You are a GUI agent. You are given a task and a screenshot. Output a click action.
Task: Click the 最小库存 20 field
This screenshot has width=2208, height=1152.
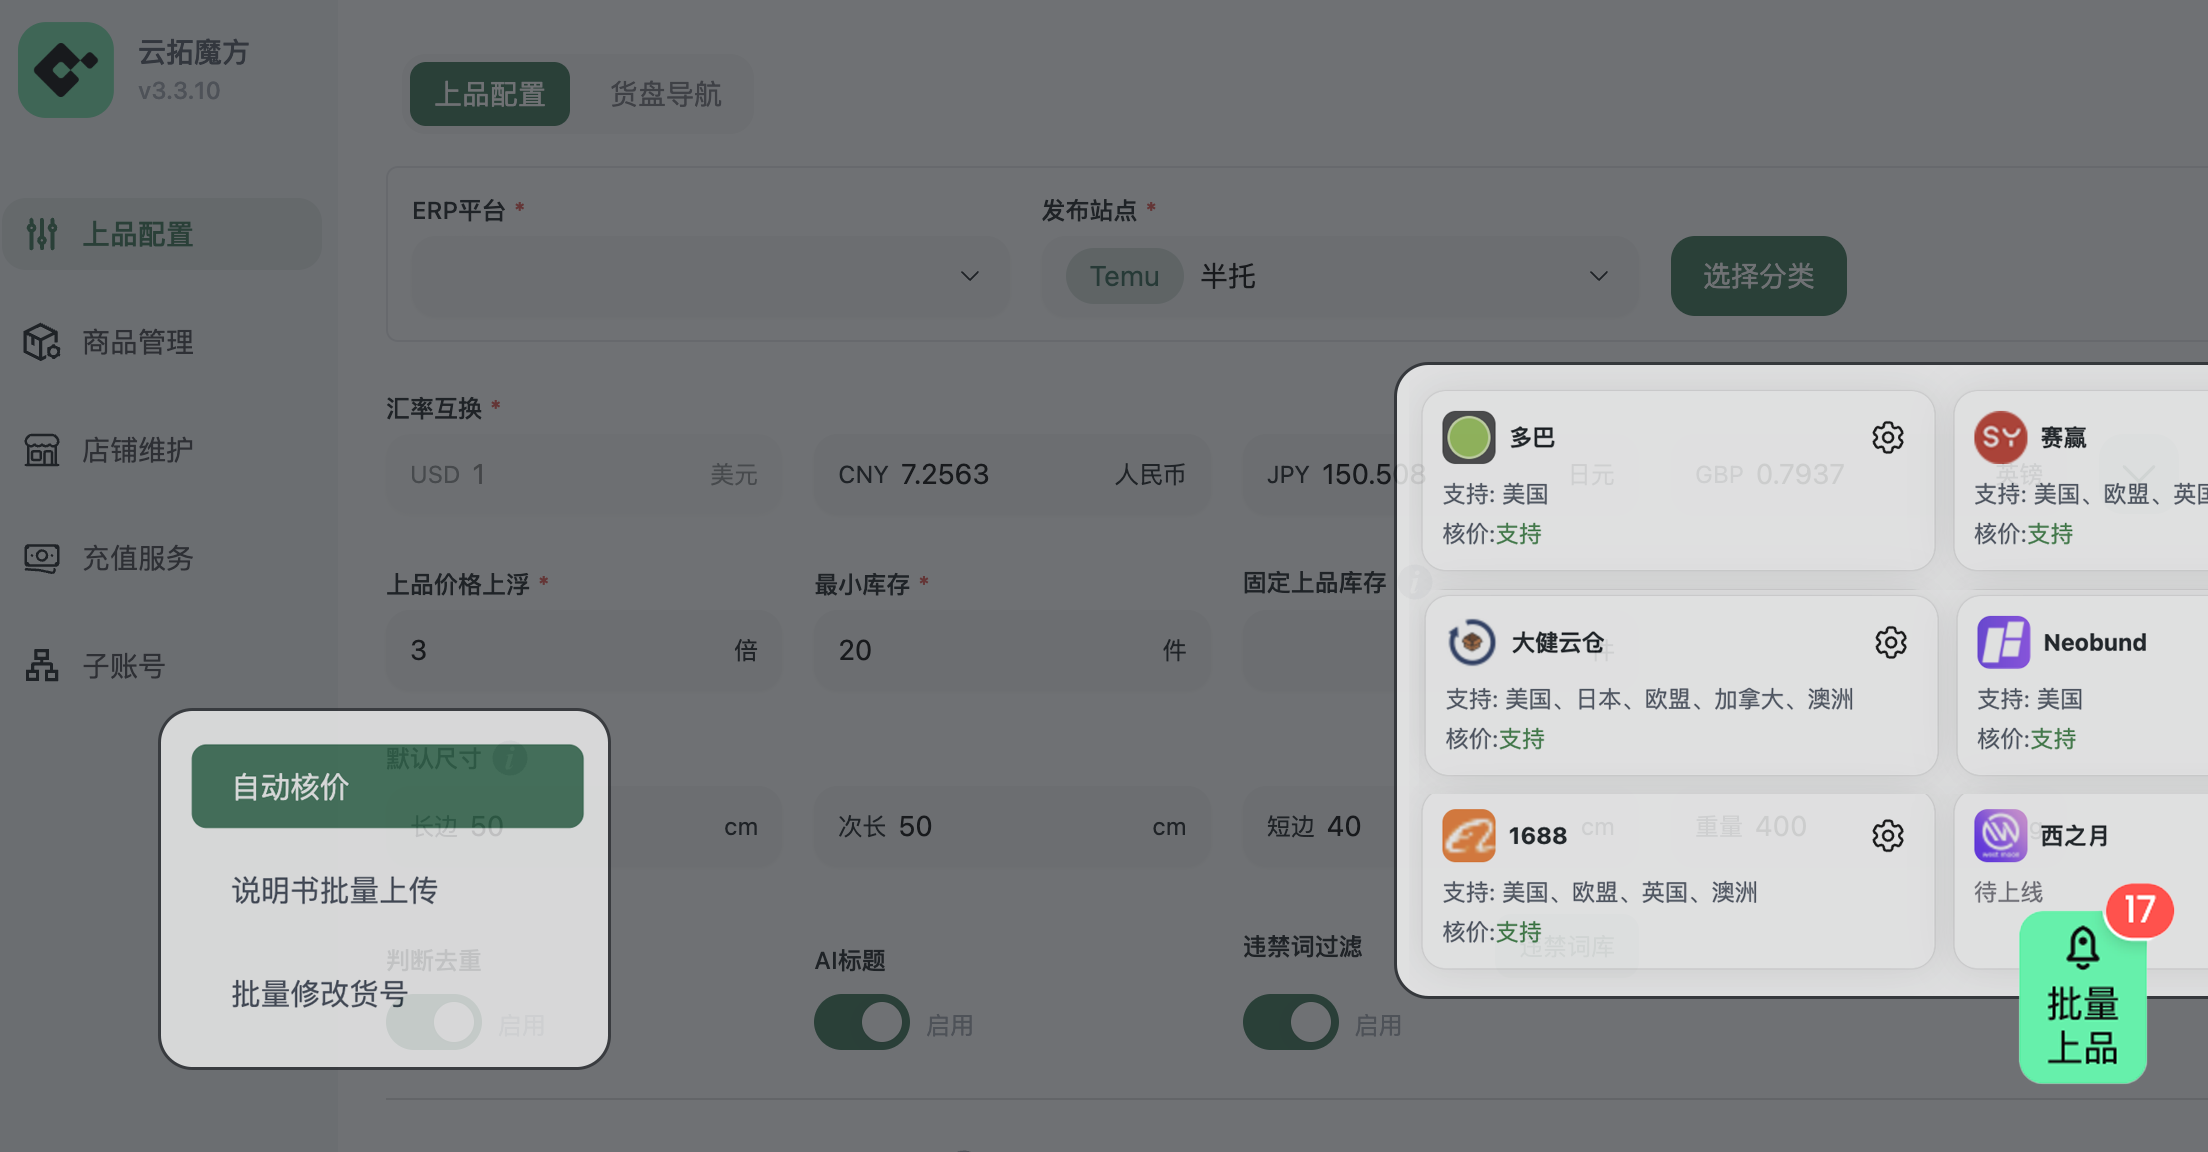tap(1012, 650)
